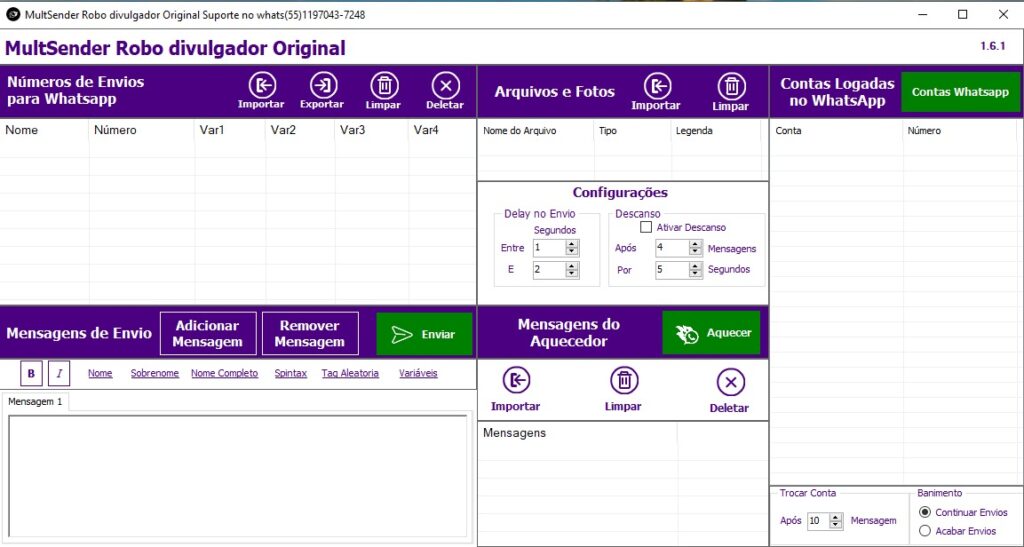The height and width of the screenshot is (547, 1024).
Task: Click the Descanso Por seconds field
Action: 672,270
